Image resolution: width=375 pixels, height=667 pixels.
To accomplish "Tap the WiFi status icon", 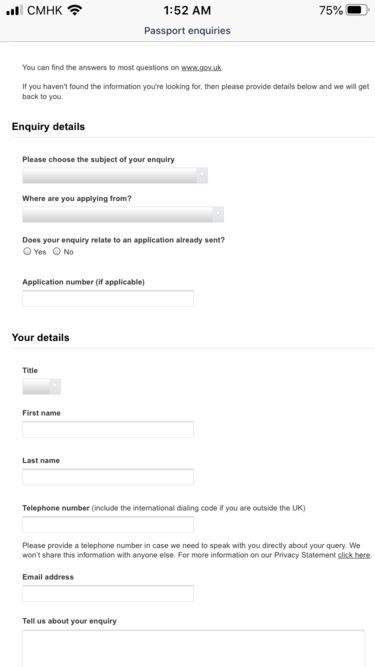I will coord(75,10).
